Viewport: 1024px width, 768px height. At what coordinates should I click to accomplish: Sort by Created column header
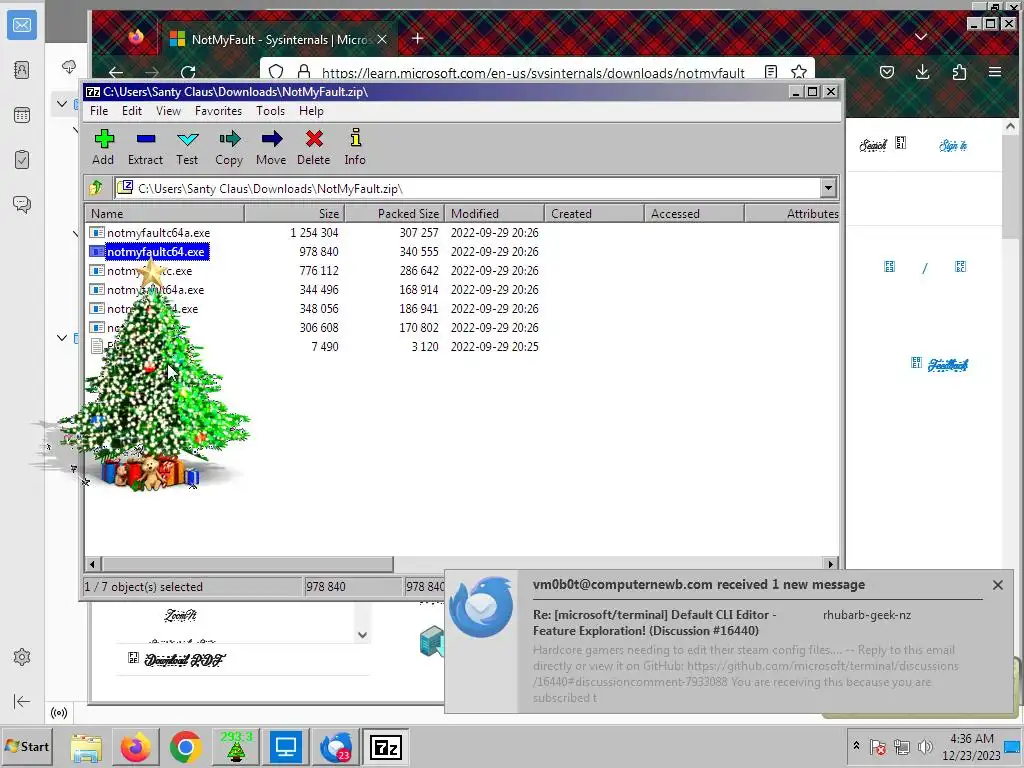click(x=594, y=214)
